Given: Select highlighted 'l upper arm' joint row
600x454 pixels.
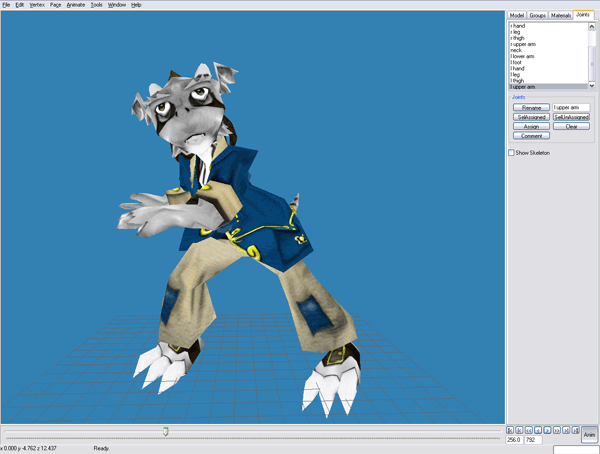Looking at the screenshot, I should (548, 87).
